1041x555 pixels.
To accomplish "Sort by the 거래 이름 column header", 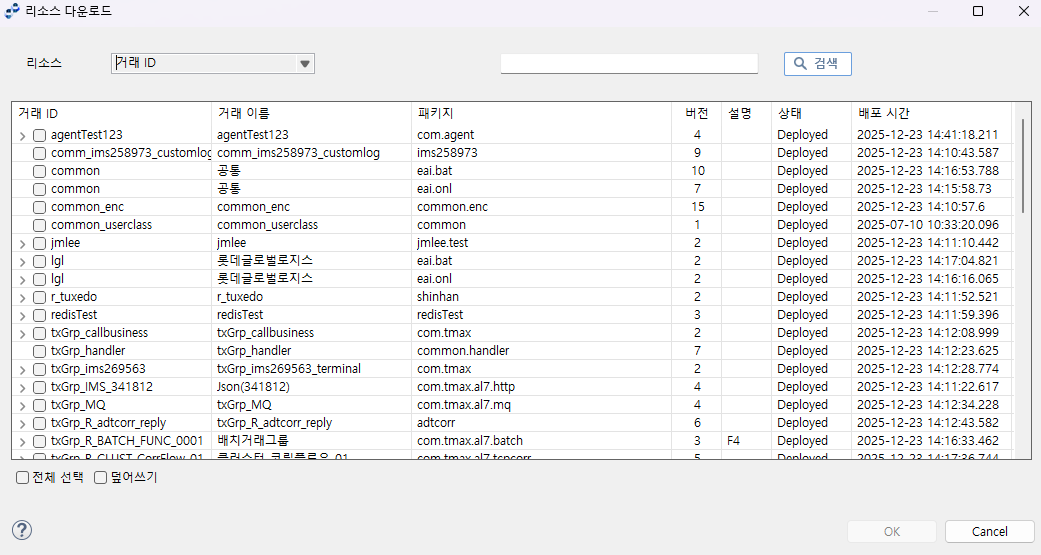I will [x=311, y=114].
